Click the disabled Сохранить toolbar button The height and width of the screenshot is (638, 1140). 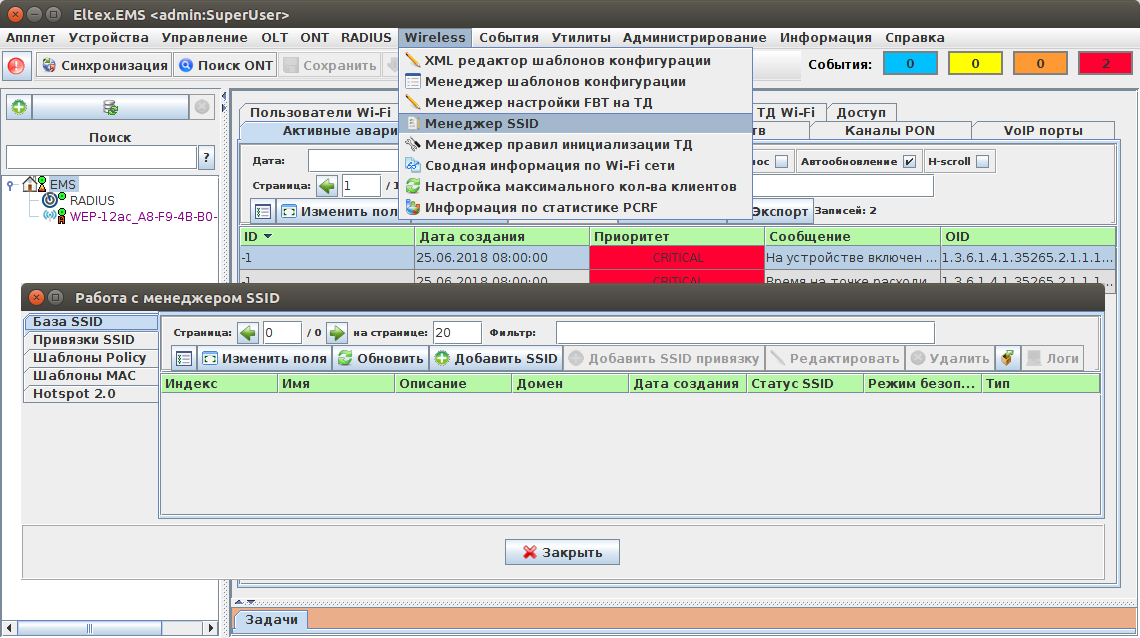point(330,65)
